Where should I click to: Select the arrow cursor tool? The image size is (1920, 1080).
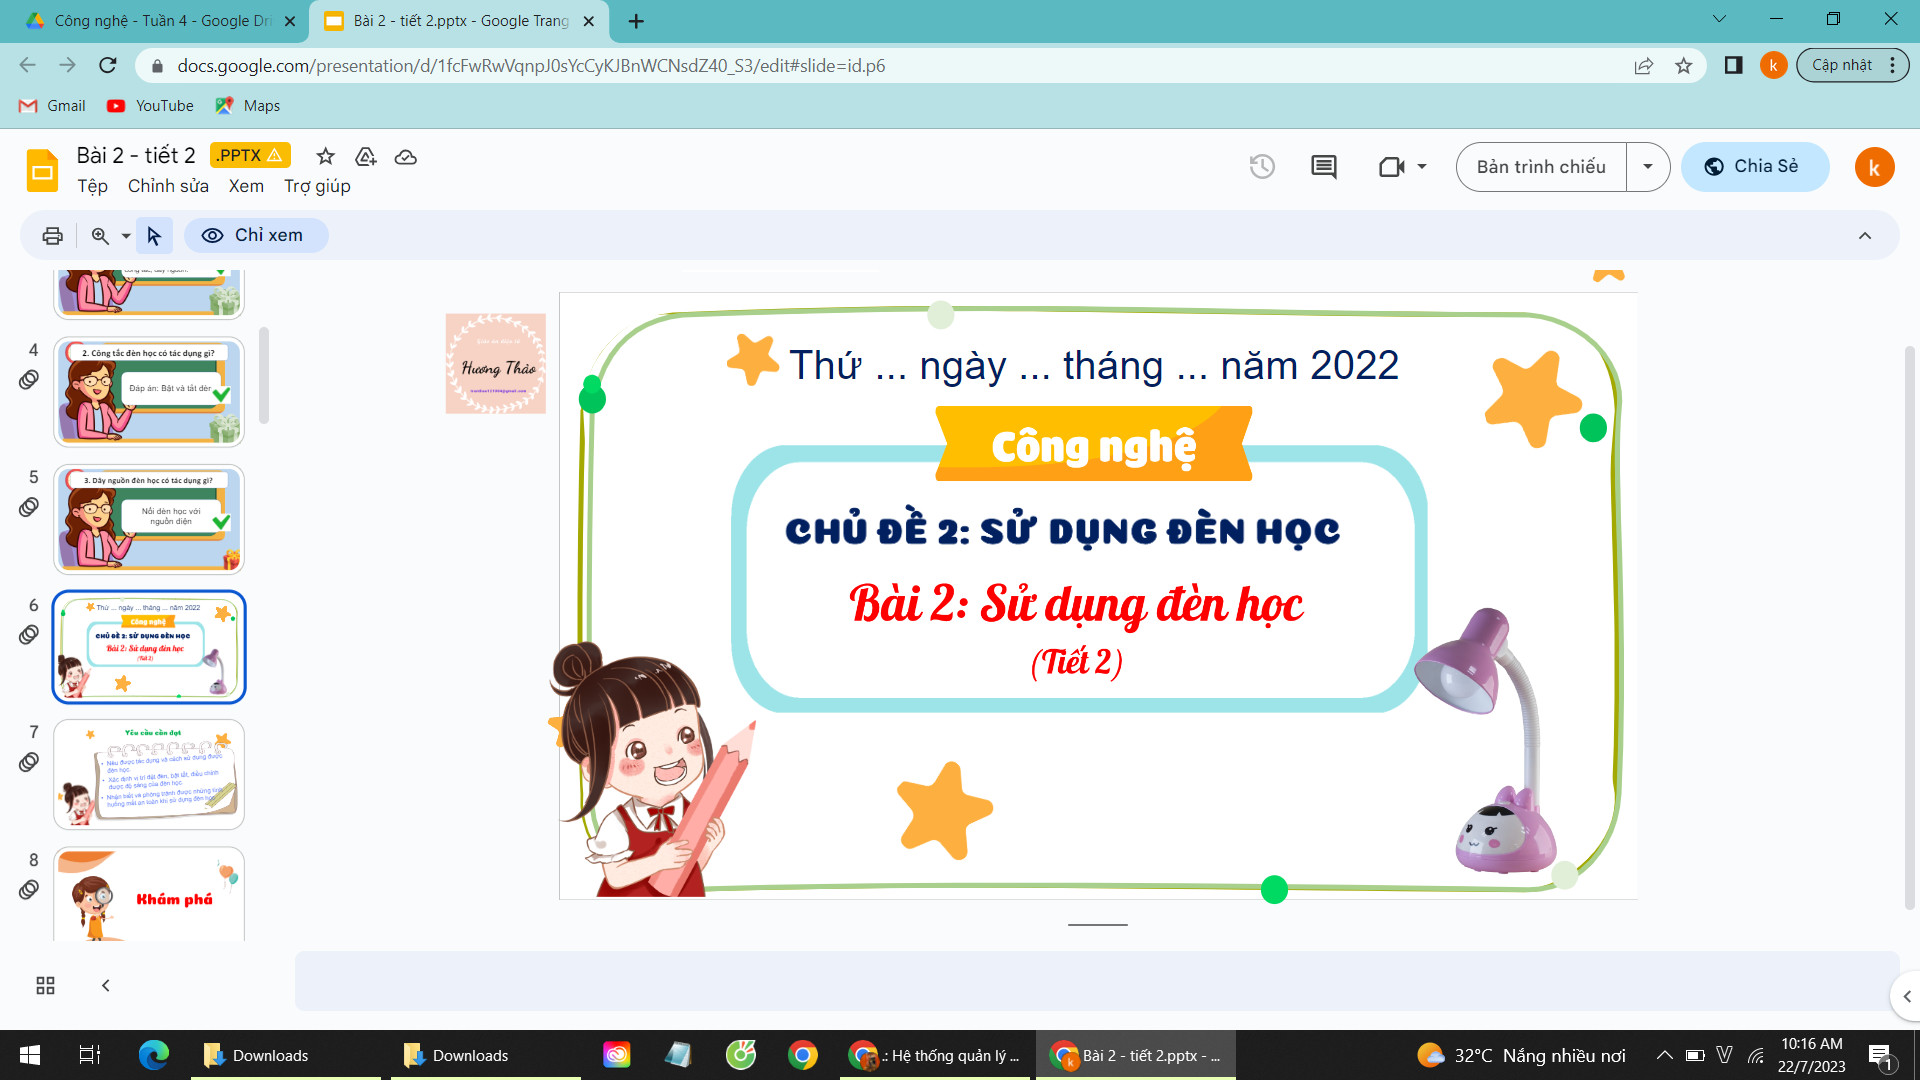pyautogui.click(x=153, y=236)
